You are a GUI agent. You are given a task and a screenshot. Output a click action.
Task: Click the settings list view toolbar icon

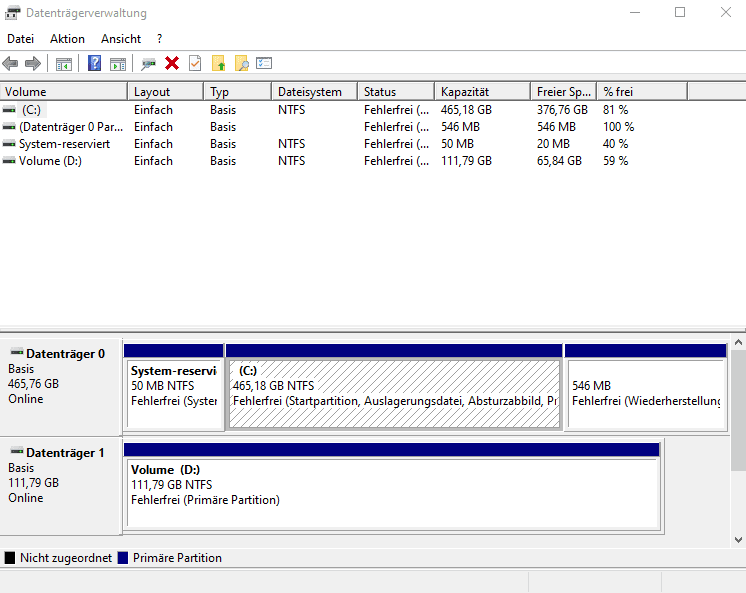click(264, 63)
